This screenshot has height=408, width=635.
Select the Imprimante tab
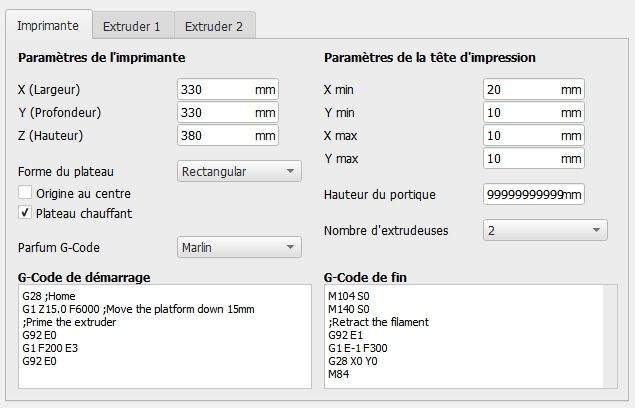click(50, 25)
